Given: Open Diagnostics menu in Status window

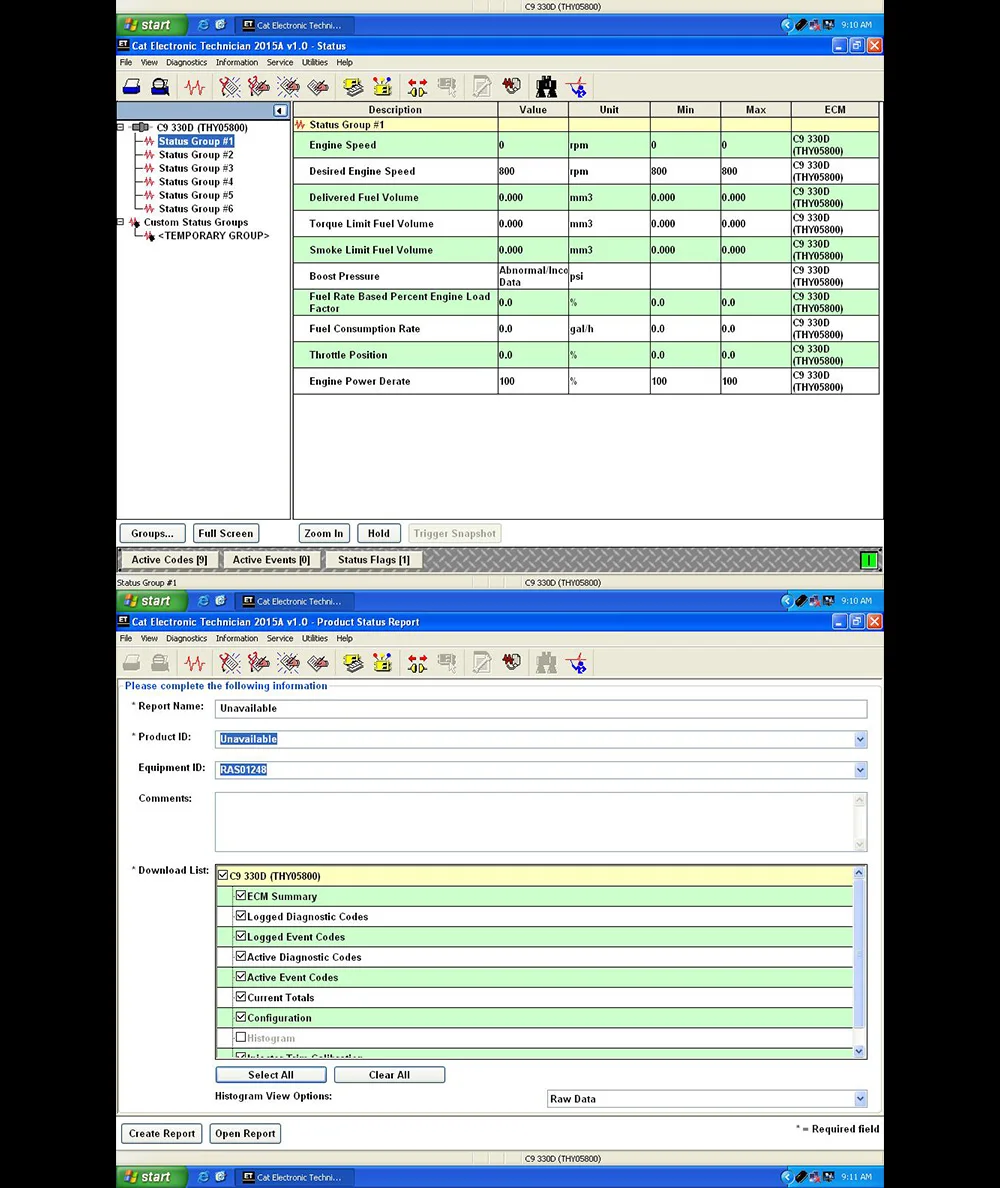Looking at the screenshot, I should tap(186, 62).
